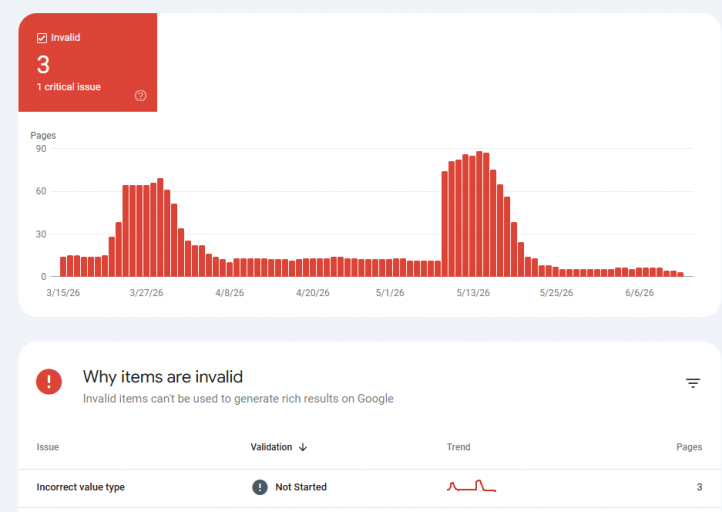Select the red Invalid summary card

point(87,62)
